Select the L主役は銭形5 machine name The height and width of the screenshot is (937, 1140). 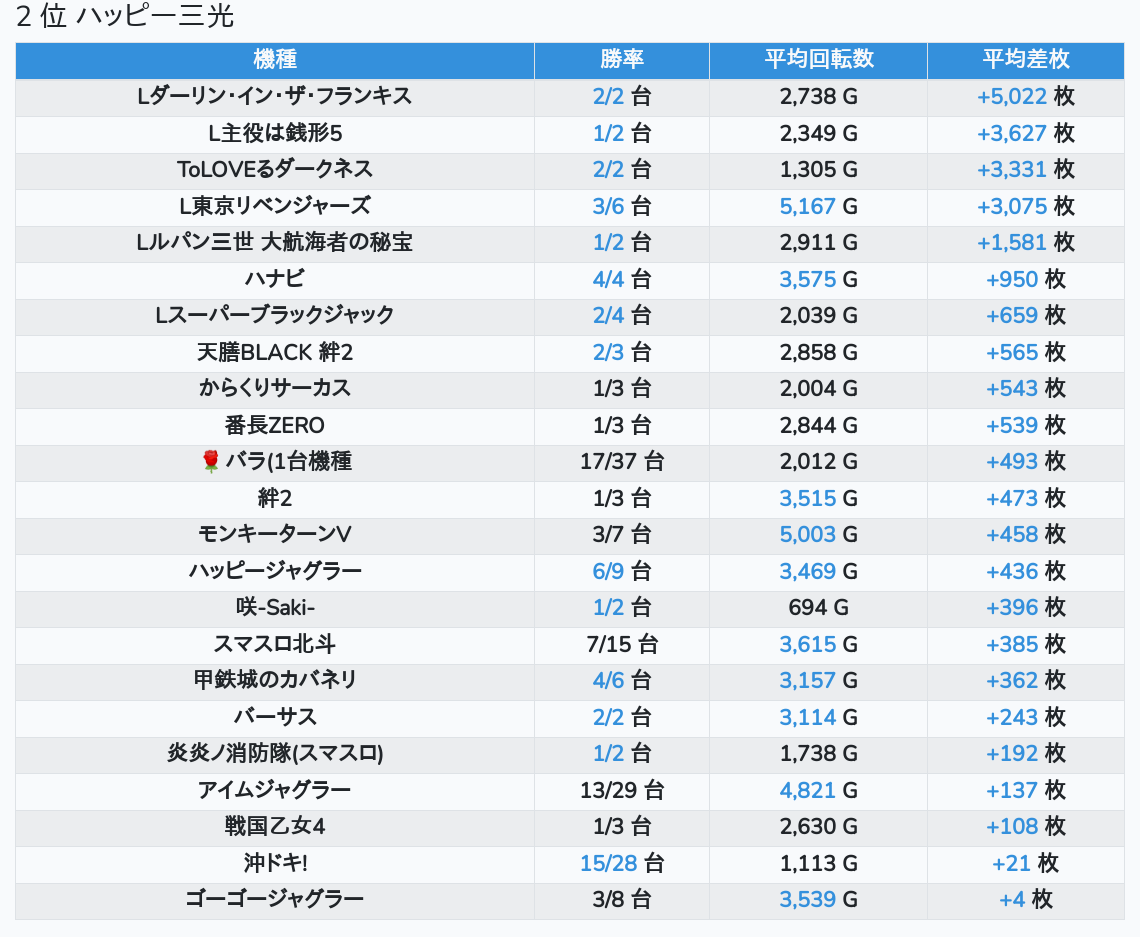coord(275,133)
